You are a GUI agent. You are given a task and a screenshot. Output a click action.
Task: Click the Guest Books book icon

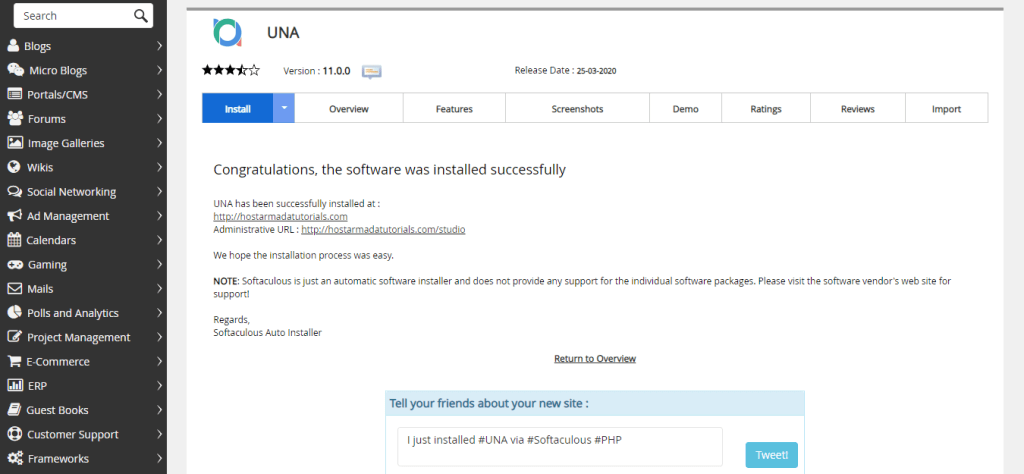tap(14, 409)
